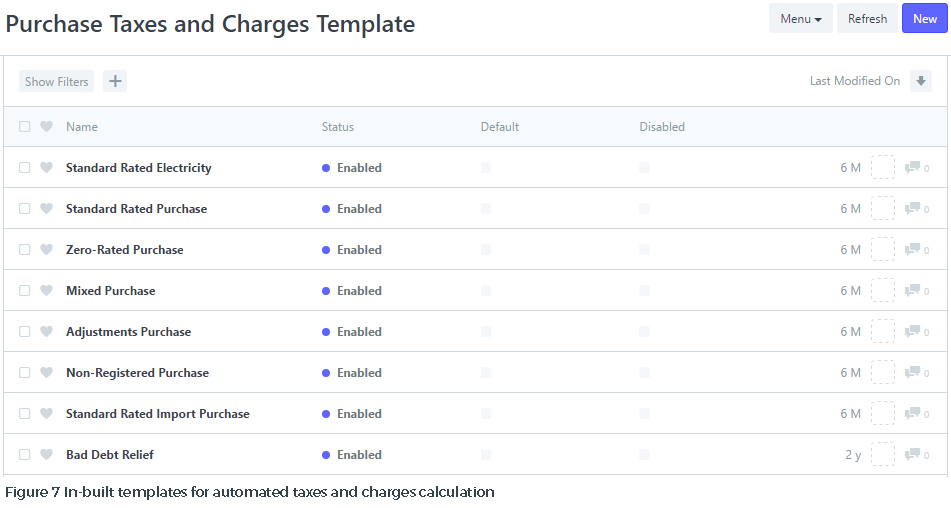
Task: Click the Refresh button
Action: (x=867, y=19)
